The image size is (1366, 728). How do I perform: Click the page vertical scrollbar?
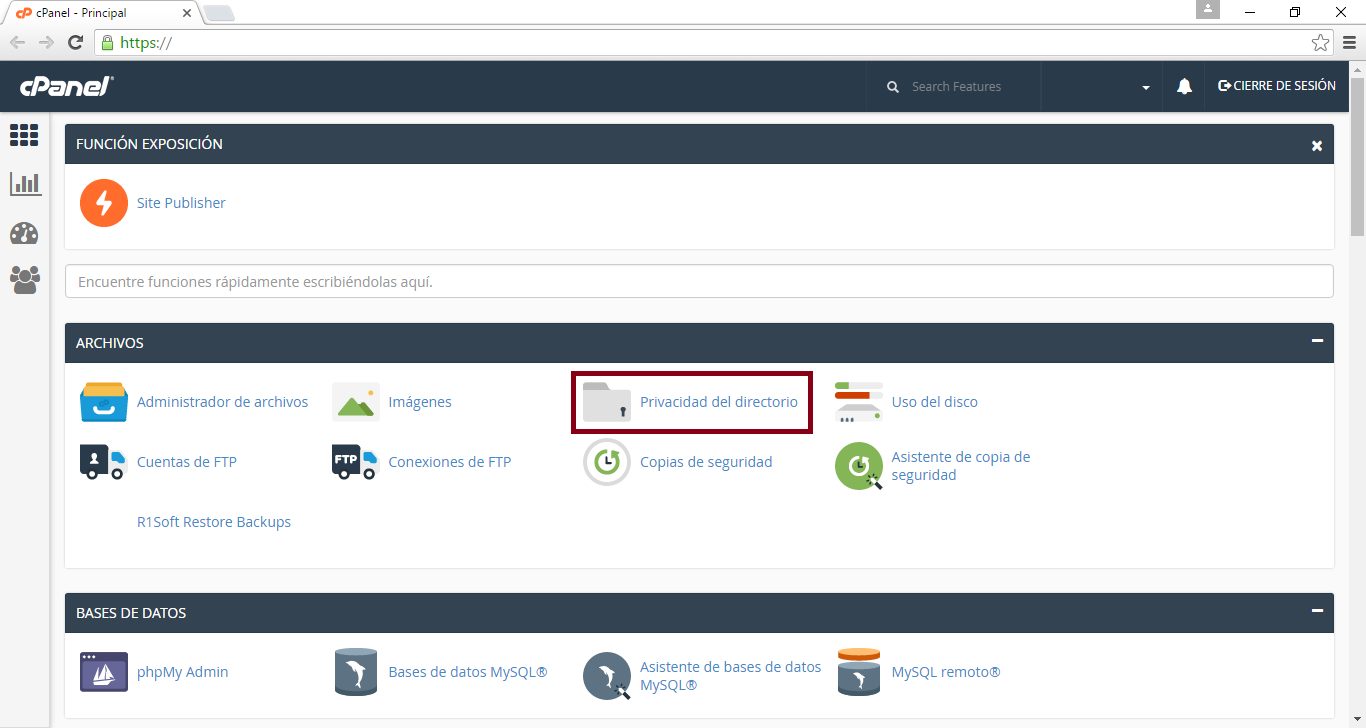pos(1357,160)
